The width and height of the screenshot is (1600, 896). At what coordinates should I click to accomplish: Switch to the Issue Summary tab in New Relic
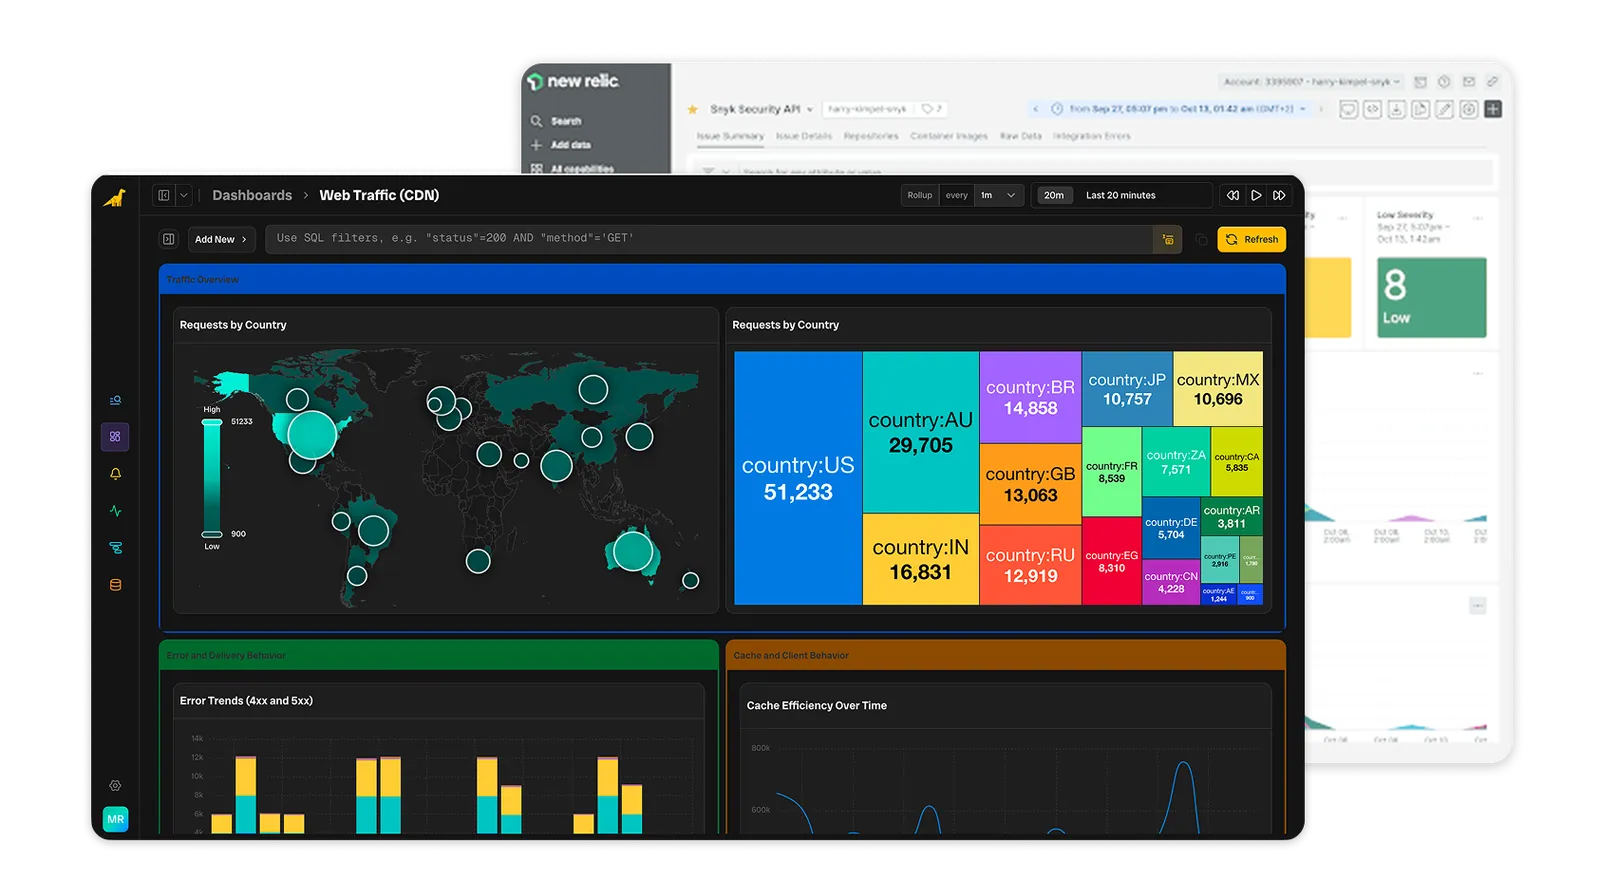(x=730, y=136)
